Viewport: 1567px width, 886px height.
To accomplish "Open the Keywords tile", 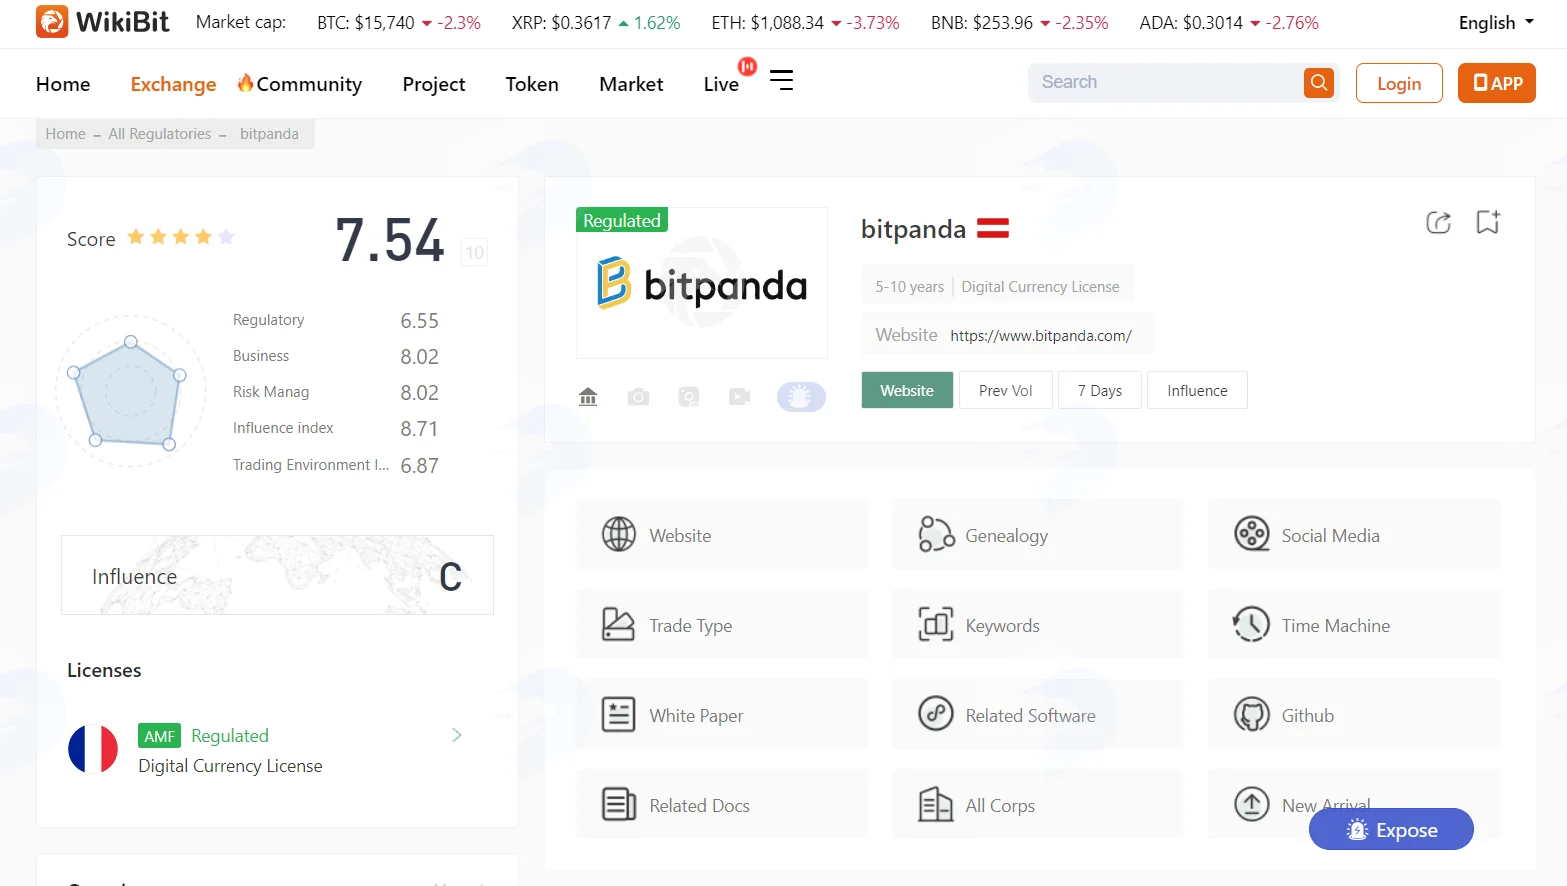I will coord(1037,625).
